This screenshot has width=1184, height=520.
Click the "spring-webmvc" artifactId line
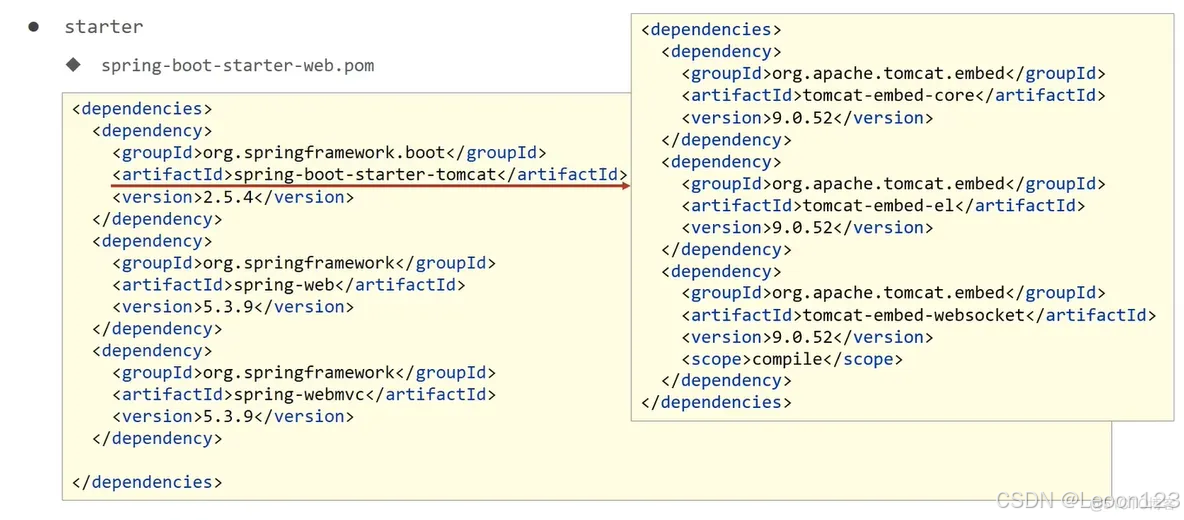pos(304,394)
